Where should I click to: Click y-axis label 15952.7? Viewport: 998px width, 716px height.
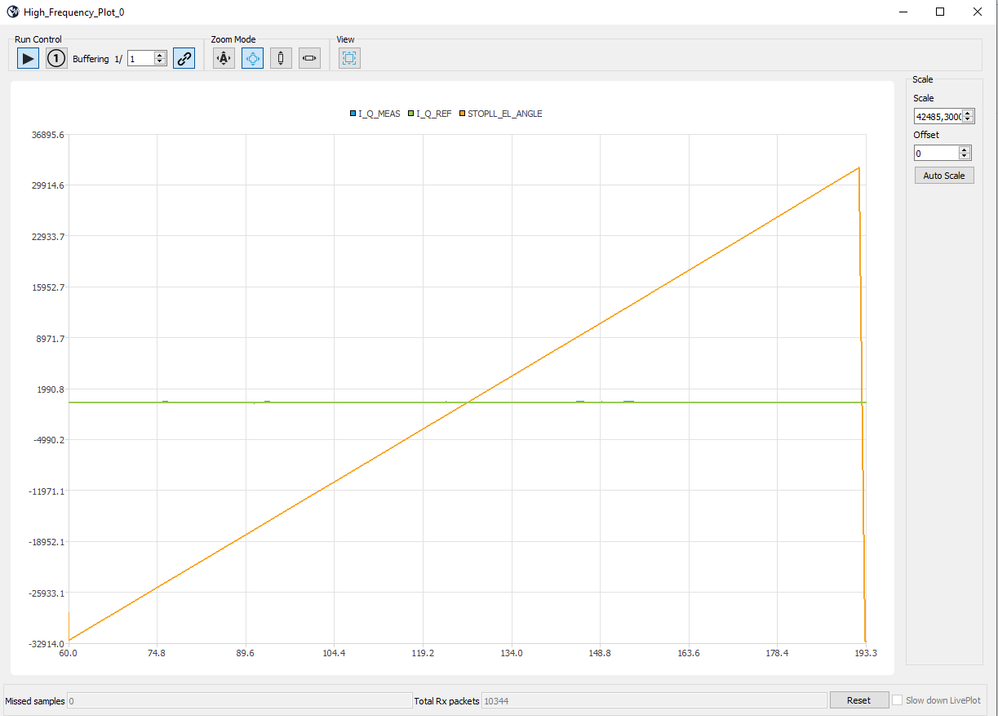(48, 287)
